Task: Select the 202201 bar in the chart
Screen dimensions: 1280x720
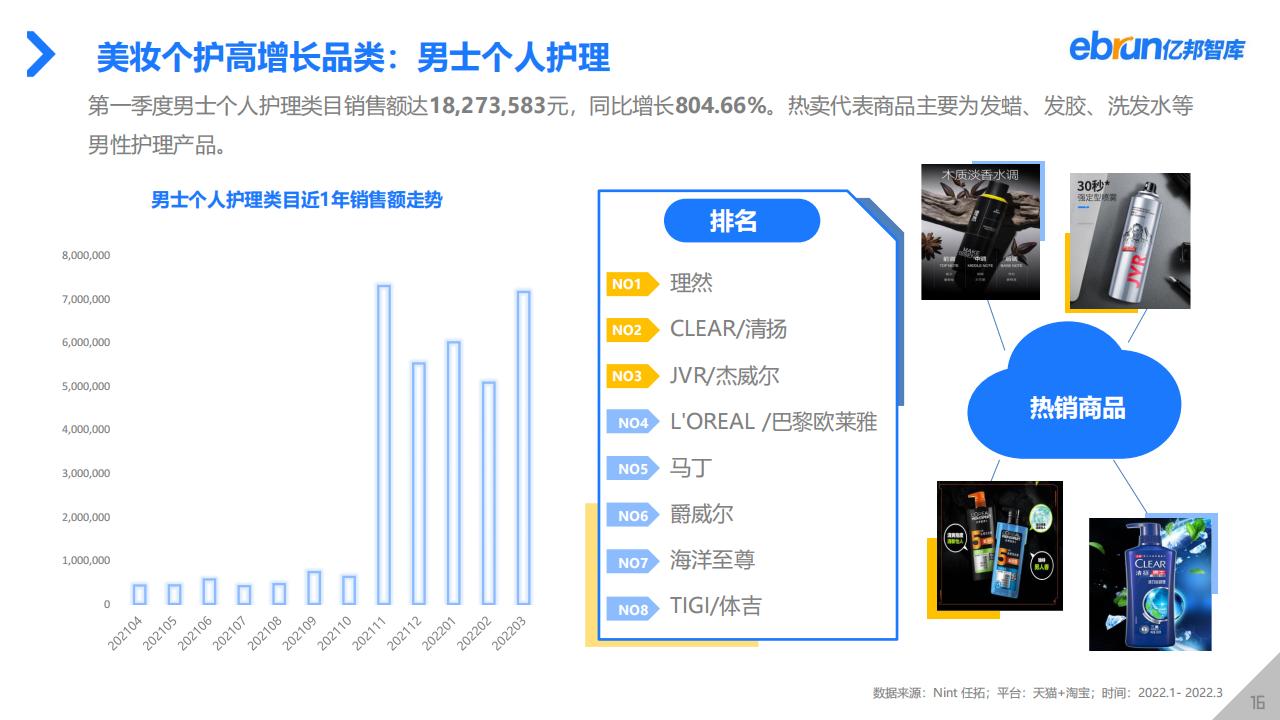Action: click(453, 473)
